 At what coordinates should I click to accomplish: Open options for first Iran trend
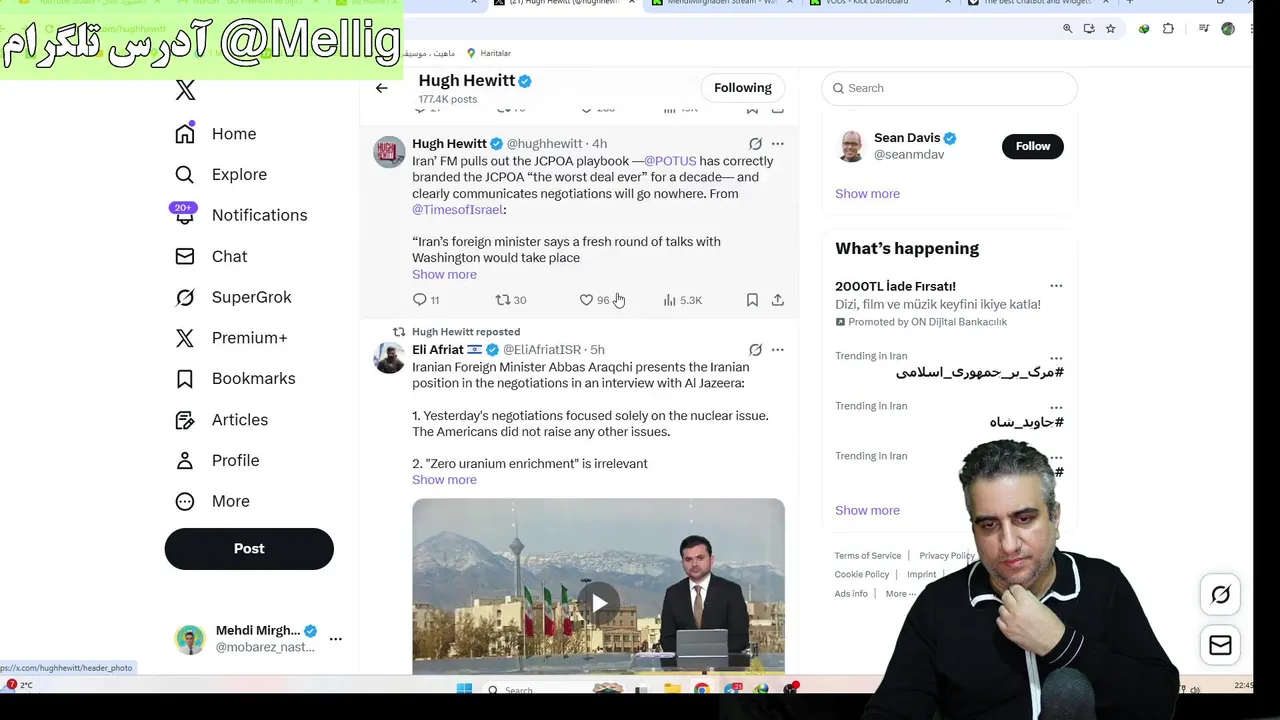1056,357
